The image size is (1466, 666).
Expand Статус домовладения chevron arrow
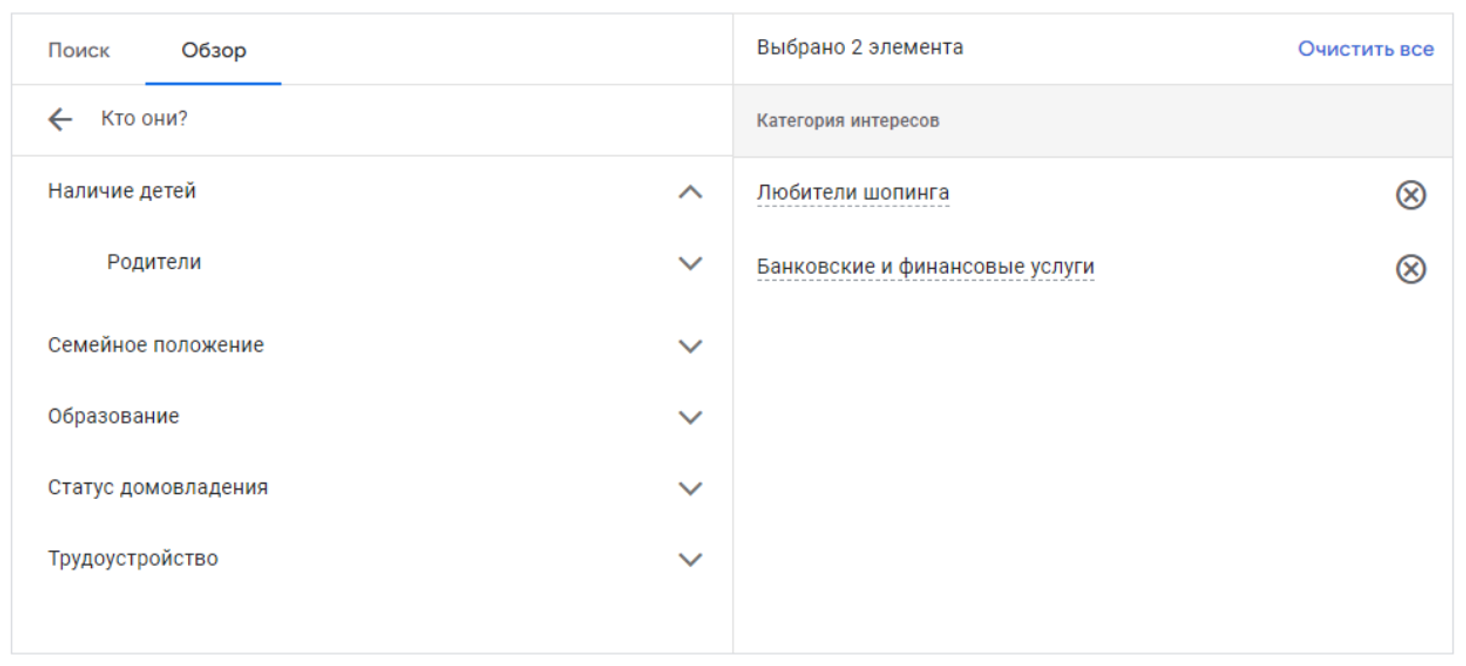(x=690, y=489)
